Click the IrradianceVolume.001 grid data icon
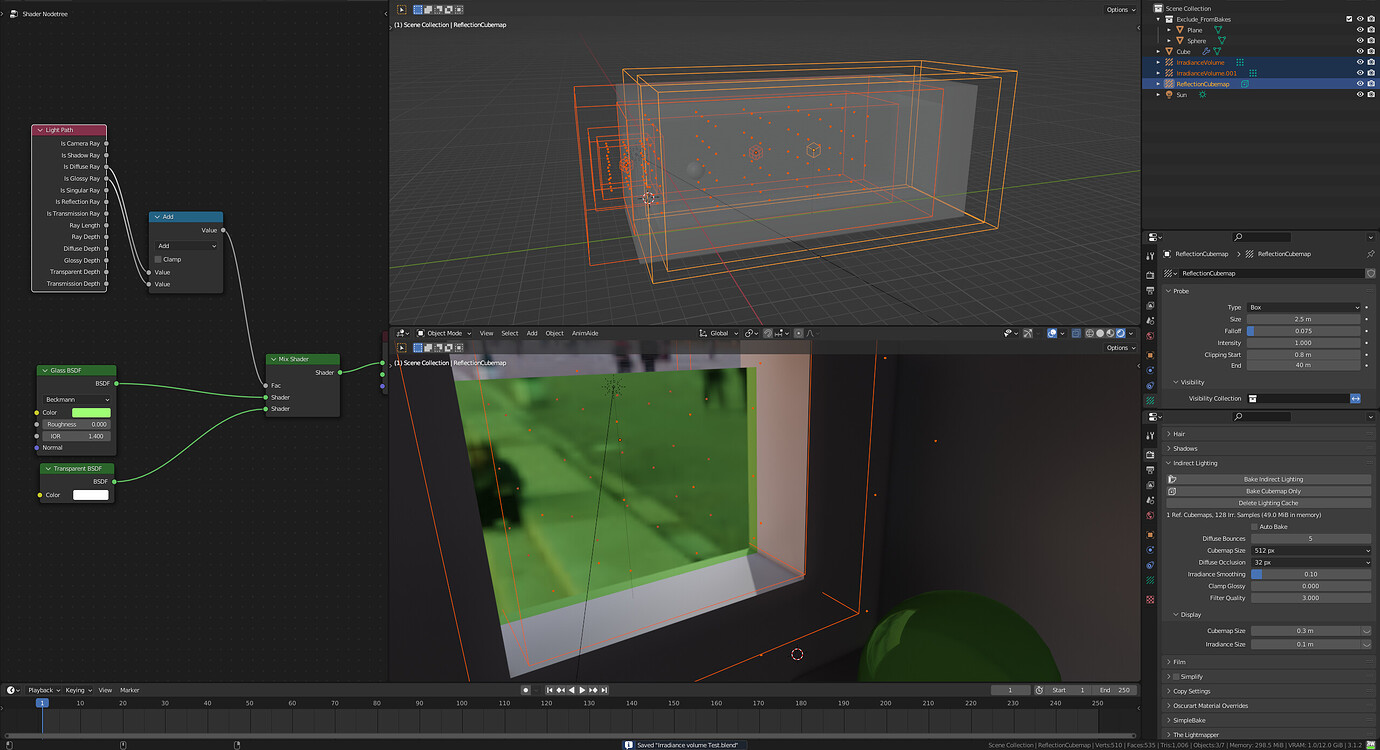The image size is (1380, 750). pyautogui.click(x=1252, y=73)
